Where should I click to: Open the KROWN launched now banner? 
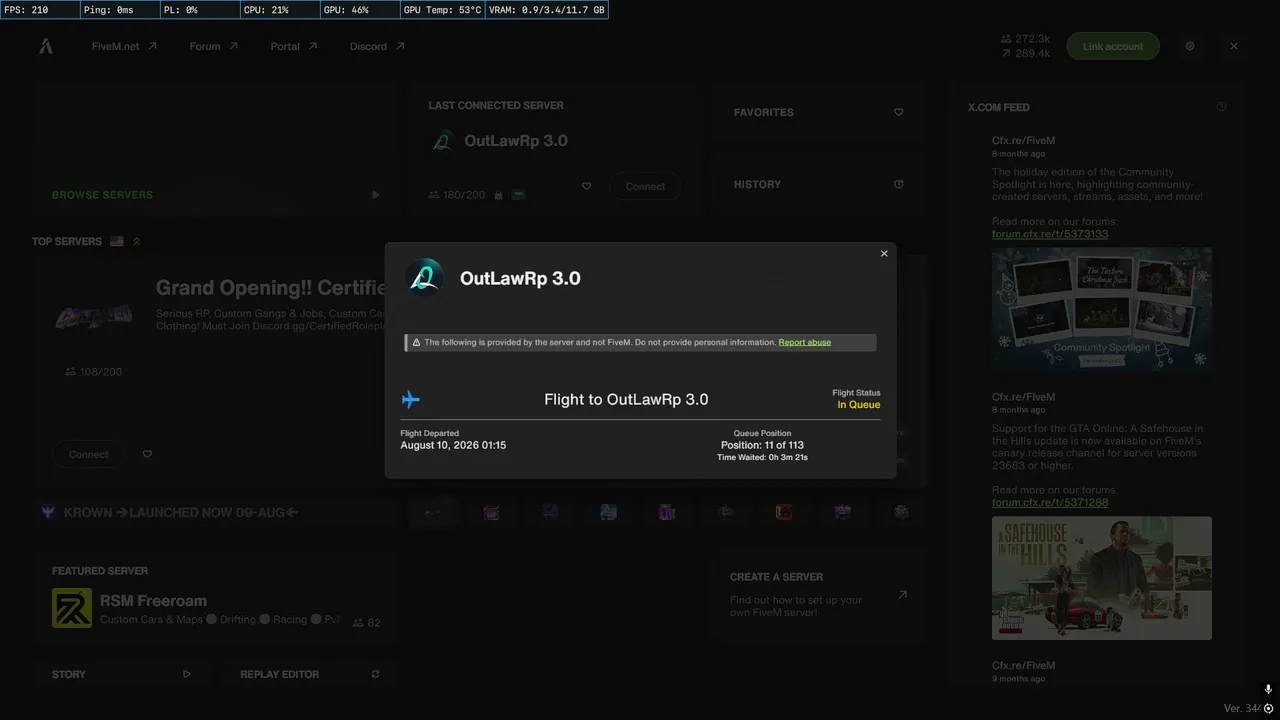pyautogui.click(x=216, y=512)
